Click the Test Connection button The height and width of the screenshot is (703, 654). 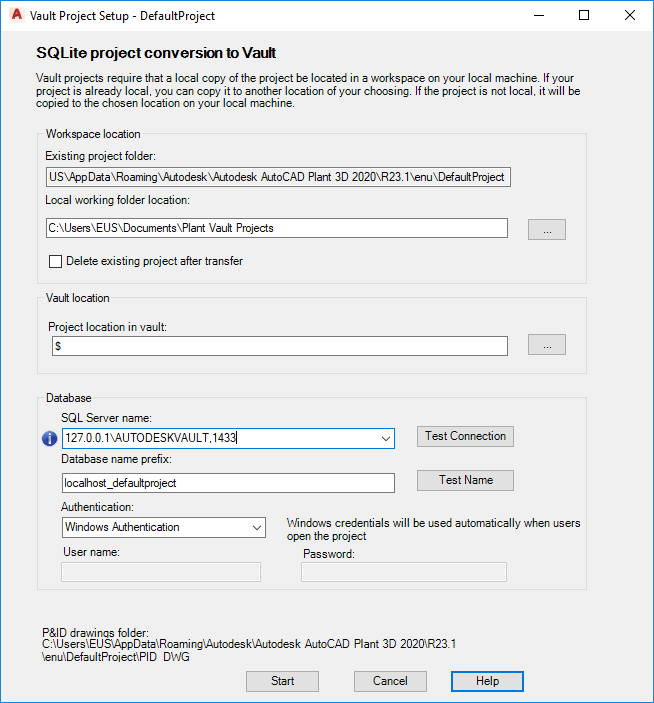pyautogui.click(x=465, y=436)
